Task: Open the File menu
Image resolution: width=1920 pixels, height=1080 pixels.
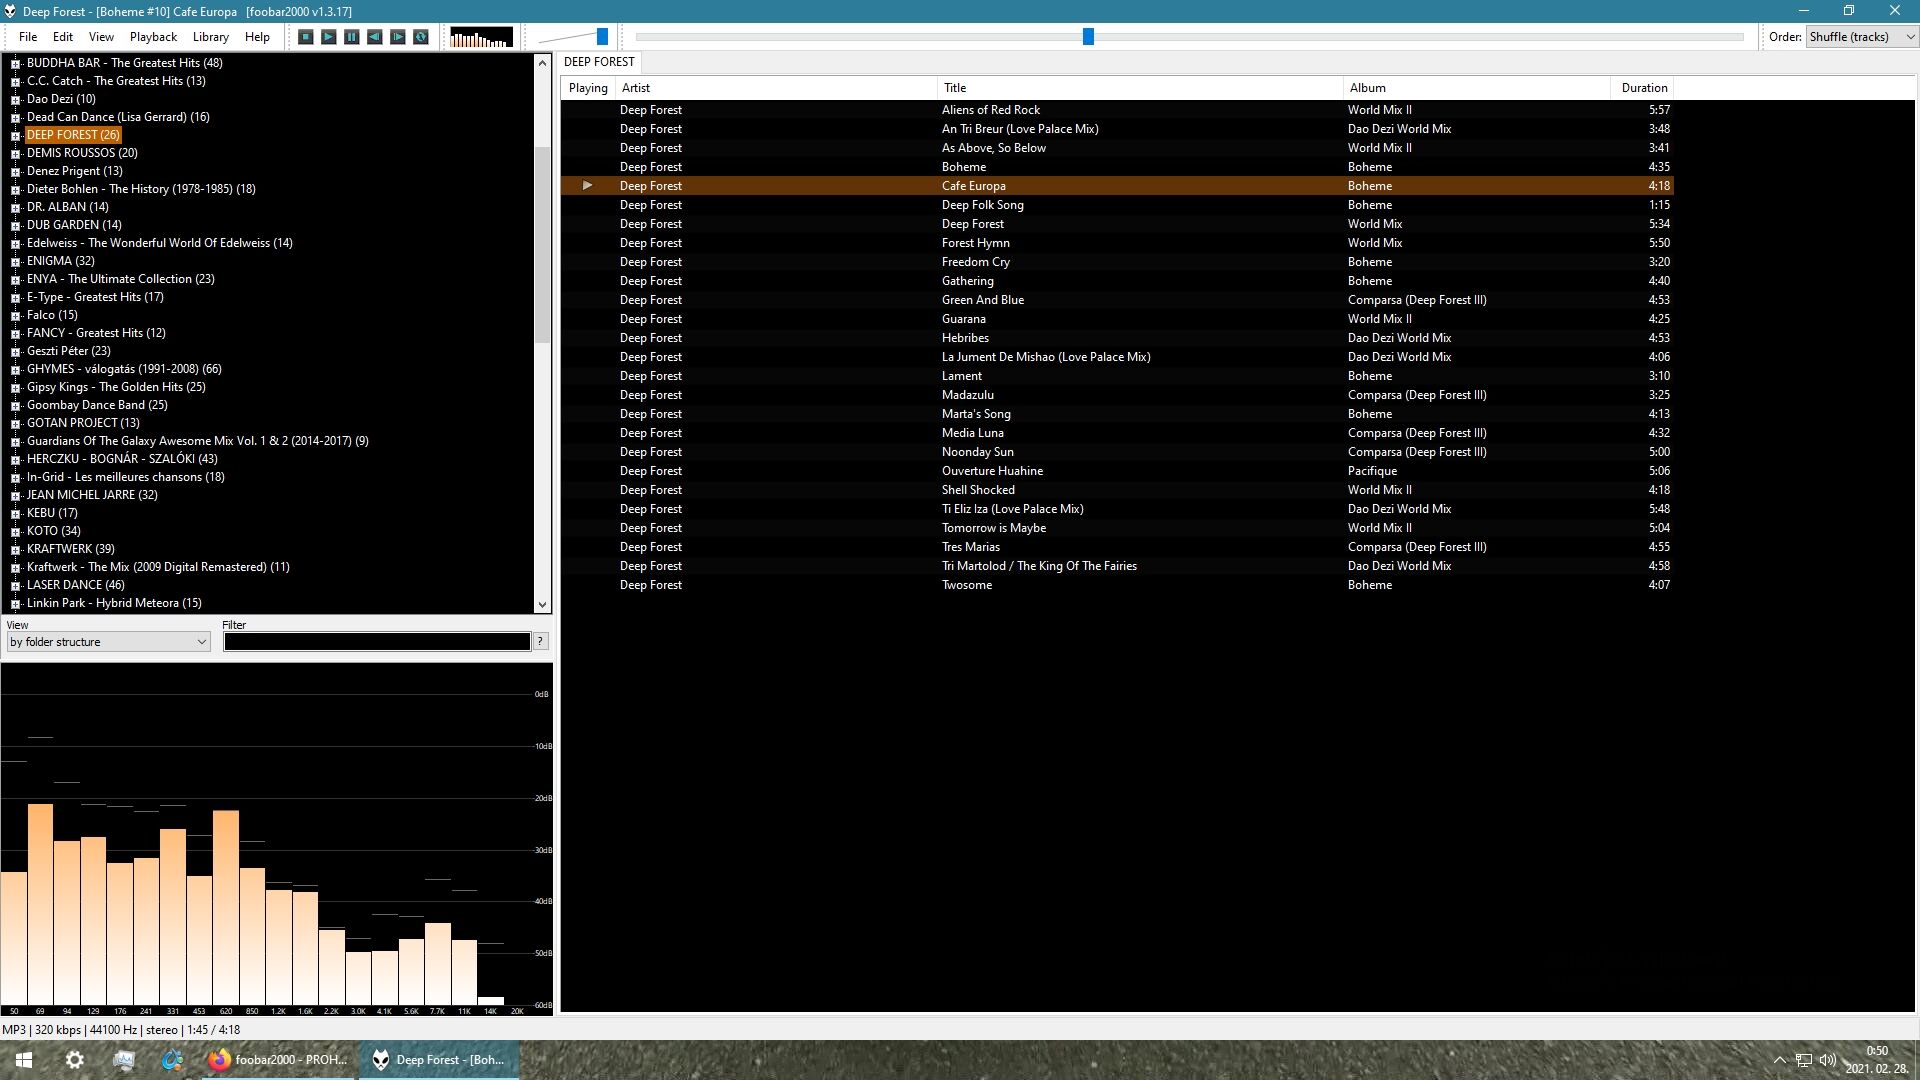Action: 28,37
